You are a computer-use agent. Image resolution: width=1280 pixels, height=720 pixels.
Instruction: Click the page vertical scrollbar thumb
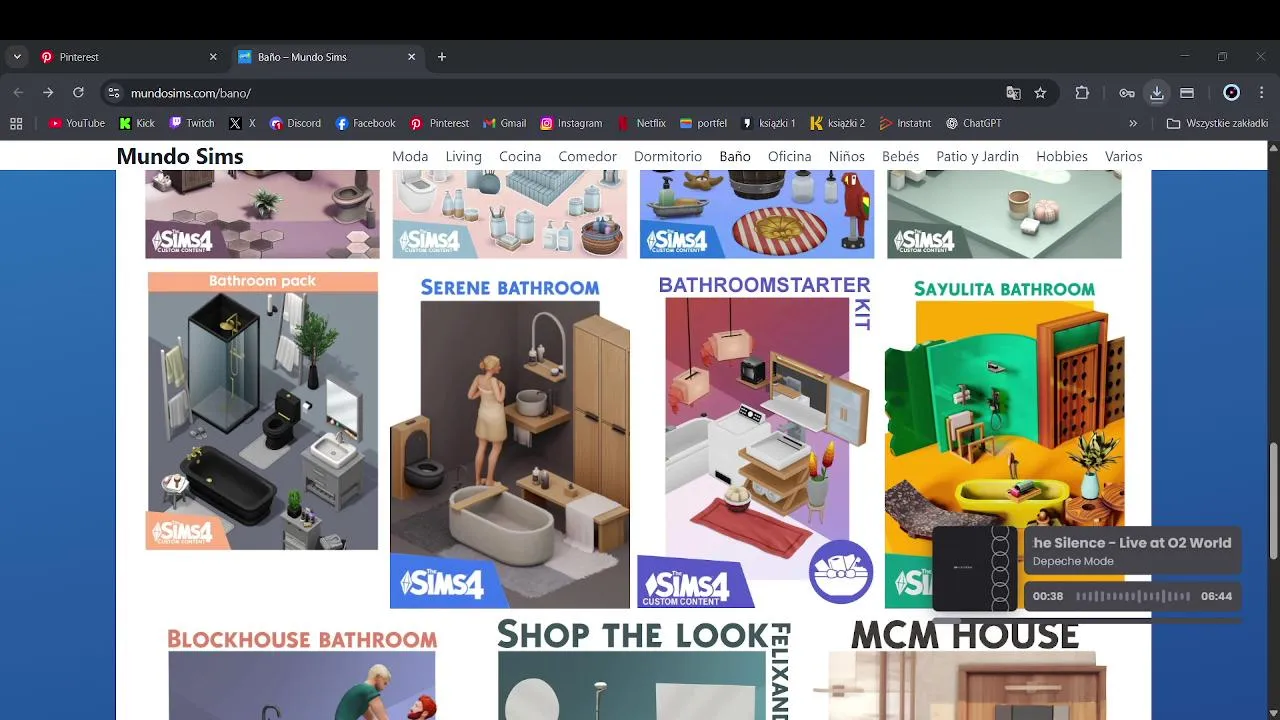coord(1273,502)
